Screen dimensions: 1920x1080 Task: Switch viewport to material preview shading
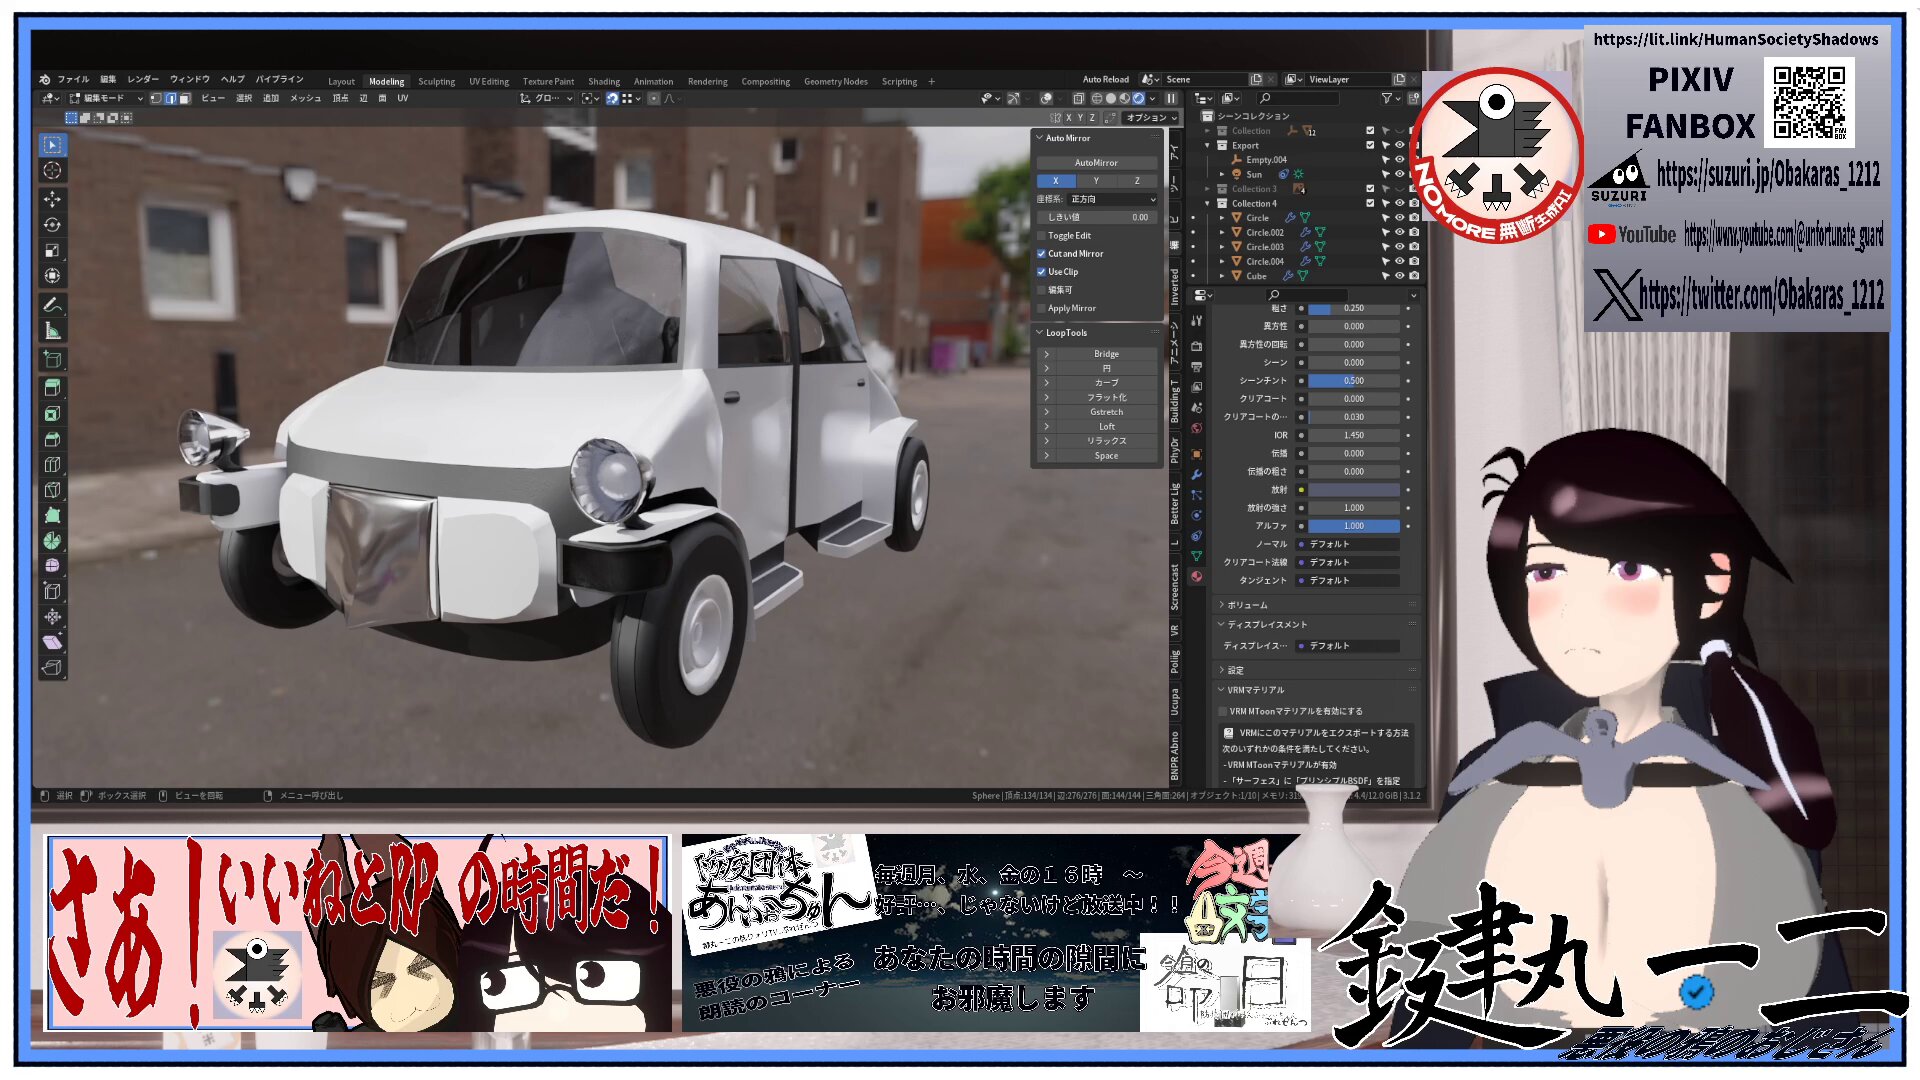1124,99
